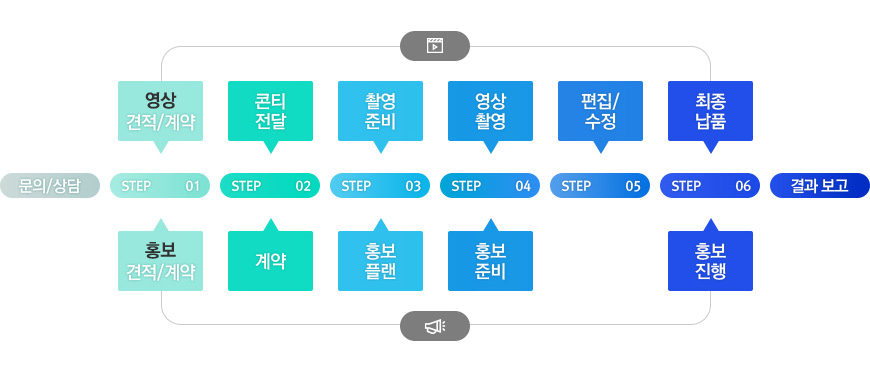Select the 영상 촬영 box
870x373 pixels.
coord(490,111)
